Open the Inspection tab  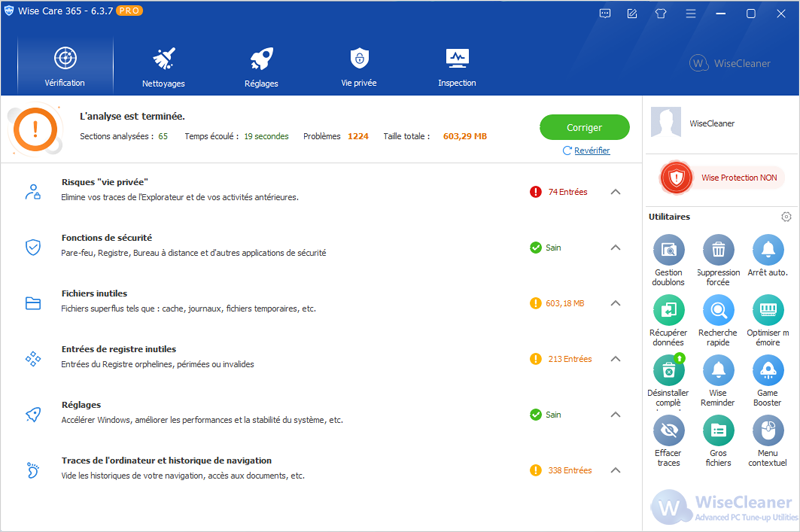pyautogui.click(x=457, y=66)
